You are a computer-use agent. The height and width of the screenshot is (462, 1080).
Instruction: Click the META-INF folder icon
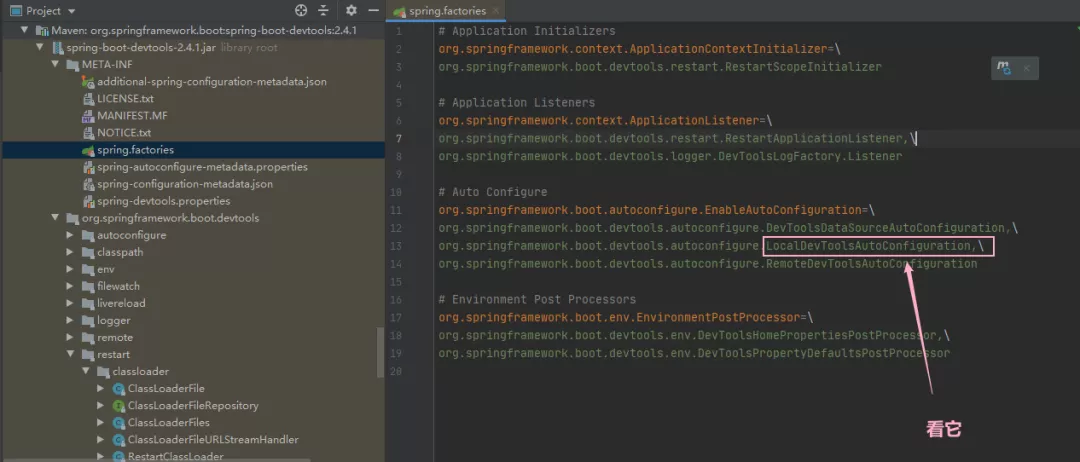tap(71, 65)
